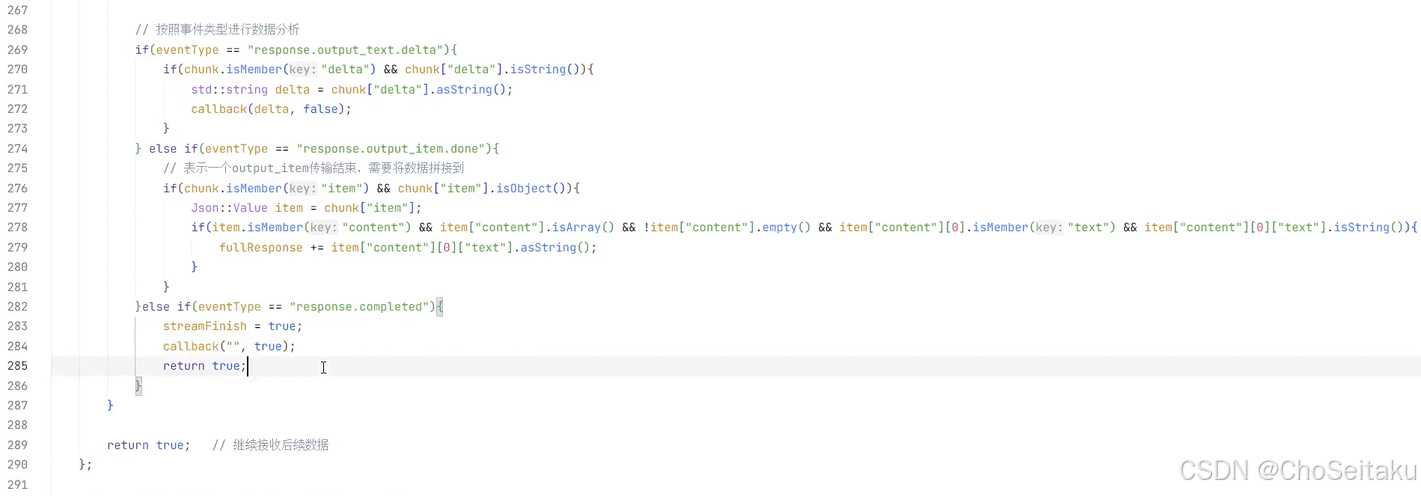The height and width of the screenshot is (496, 1421).
Task: Click 'chunk["delta"].isString()' on line 270
Action: (x=496, y=69)
